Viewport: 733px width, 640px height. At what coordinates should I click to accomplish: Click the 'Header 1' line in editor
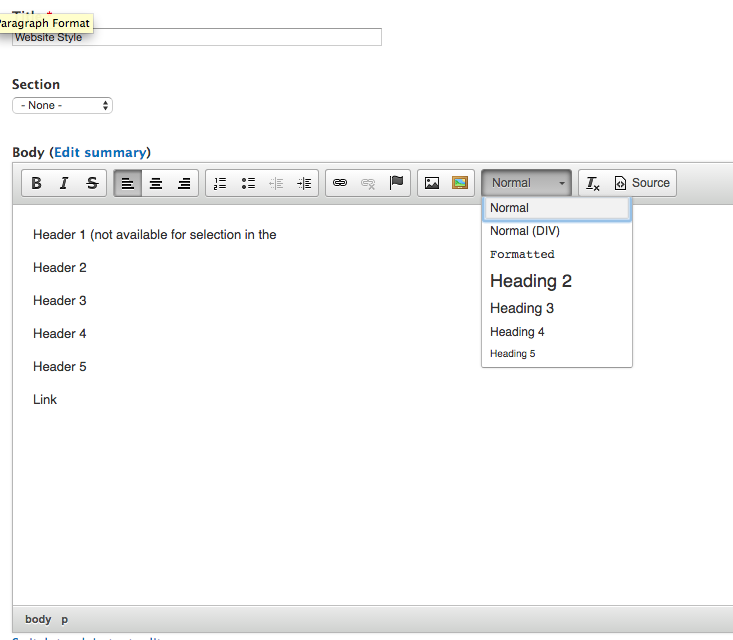pos(154,235)
